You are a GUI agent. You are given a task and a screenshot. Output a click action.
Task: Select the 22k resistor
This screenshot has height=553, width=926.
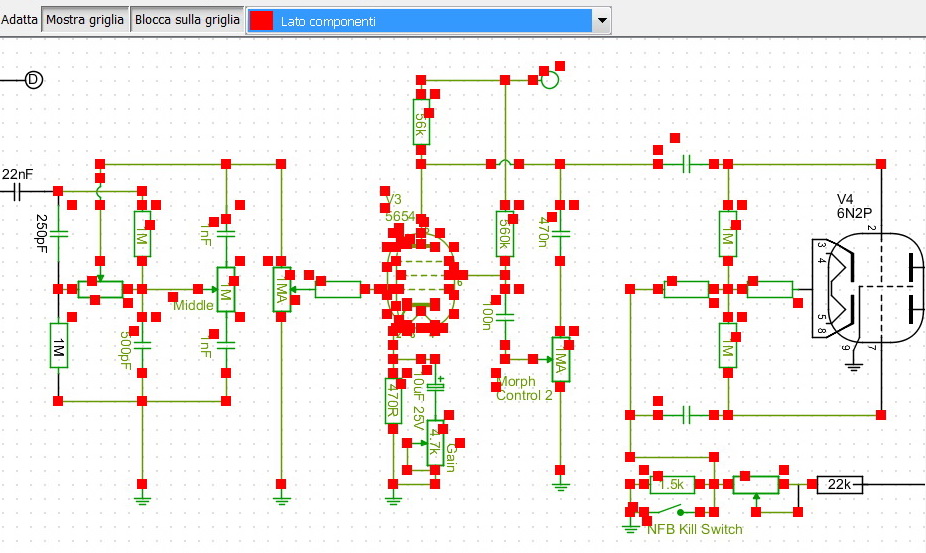coord(839,485)
